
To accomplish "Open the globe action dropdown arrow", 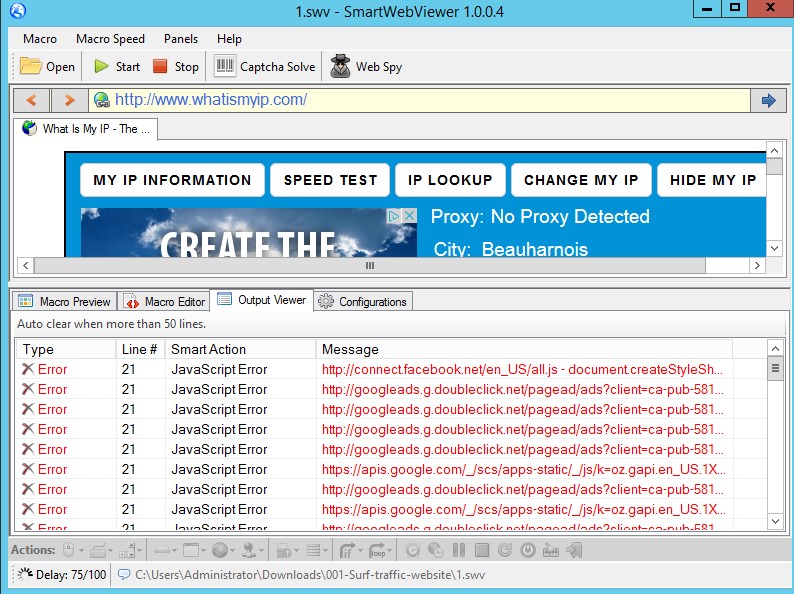I will click(232, 550).
